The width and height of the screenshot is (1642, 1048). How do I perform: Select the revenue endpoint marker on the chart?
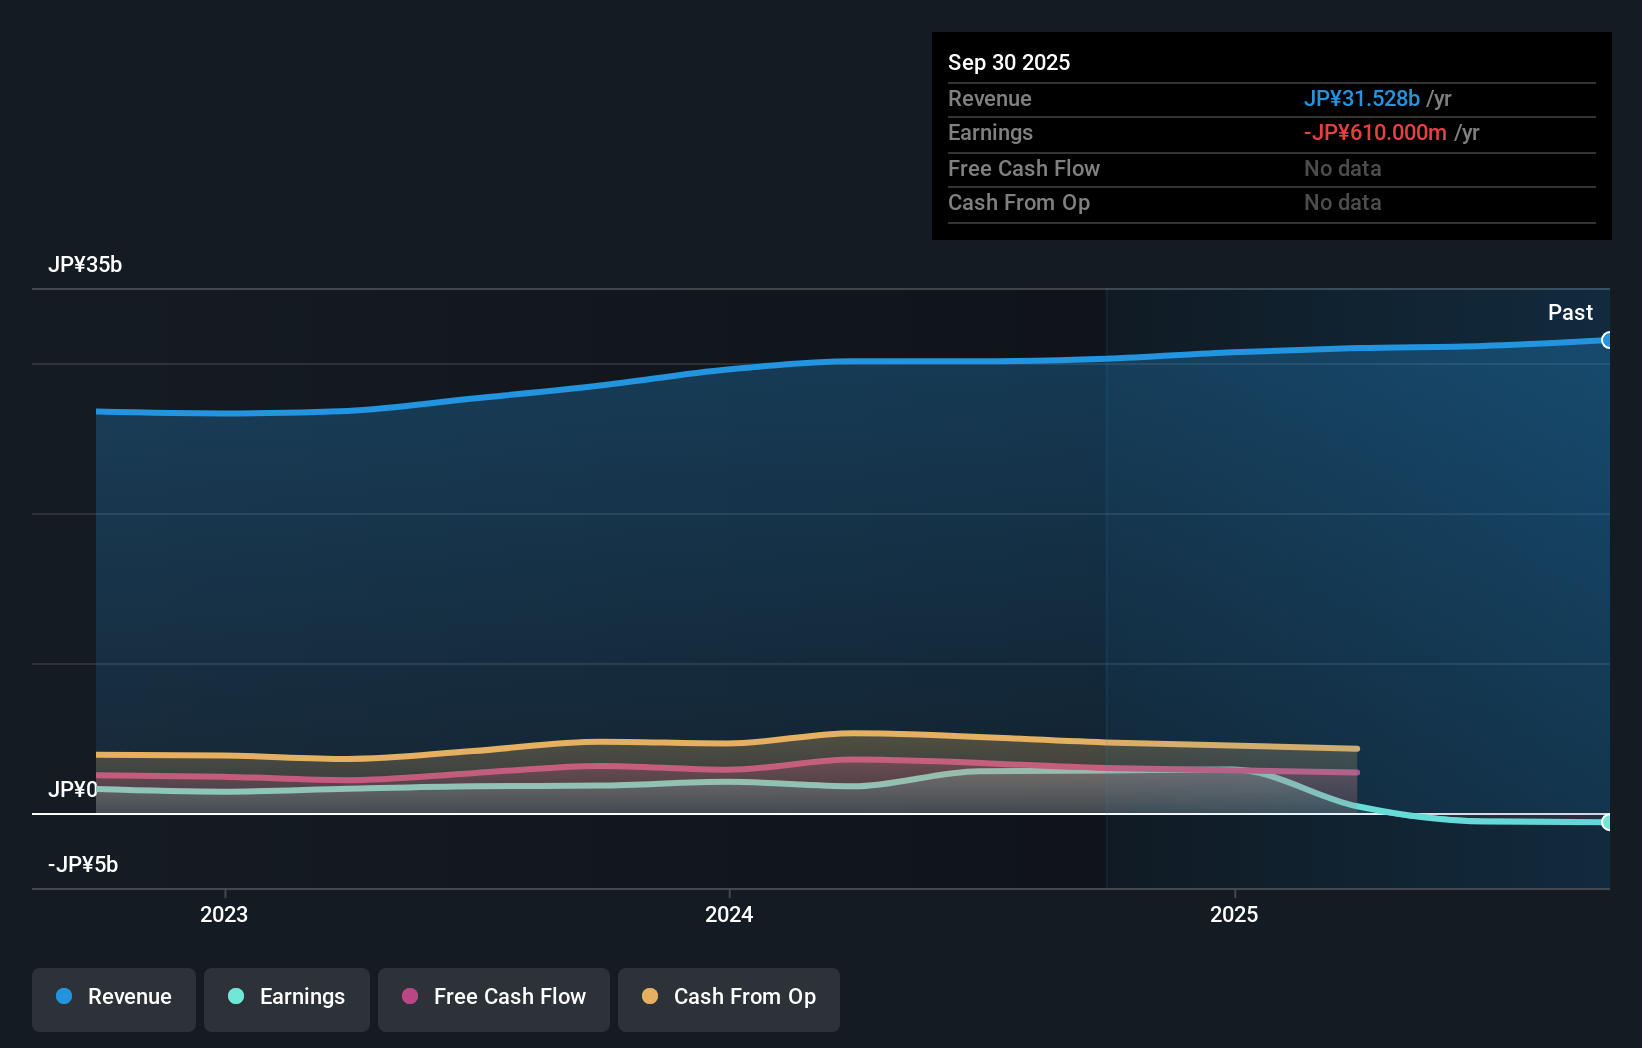point(1608,341)
